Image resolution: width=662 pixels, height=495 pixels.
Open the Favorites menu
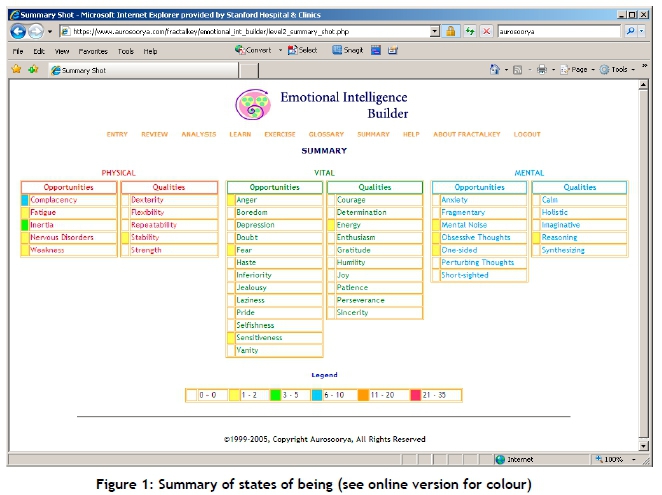pos(93,51)
